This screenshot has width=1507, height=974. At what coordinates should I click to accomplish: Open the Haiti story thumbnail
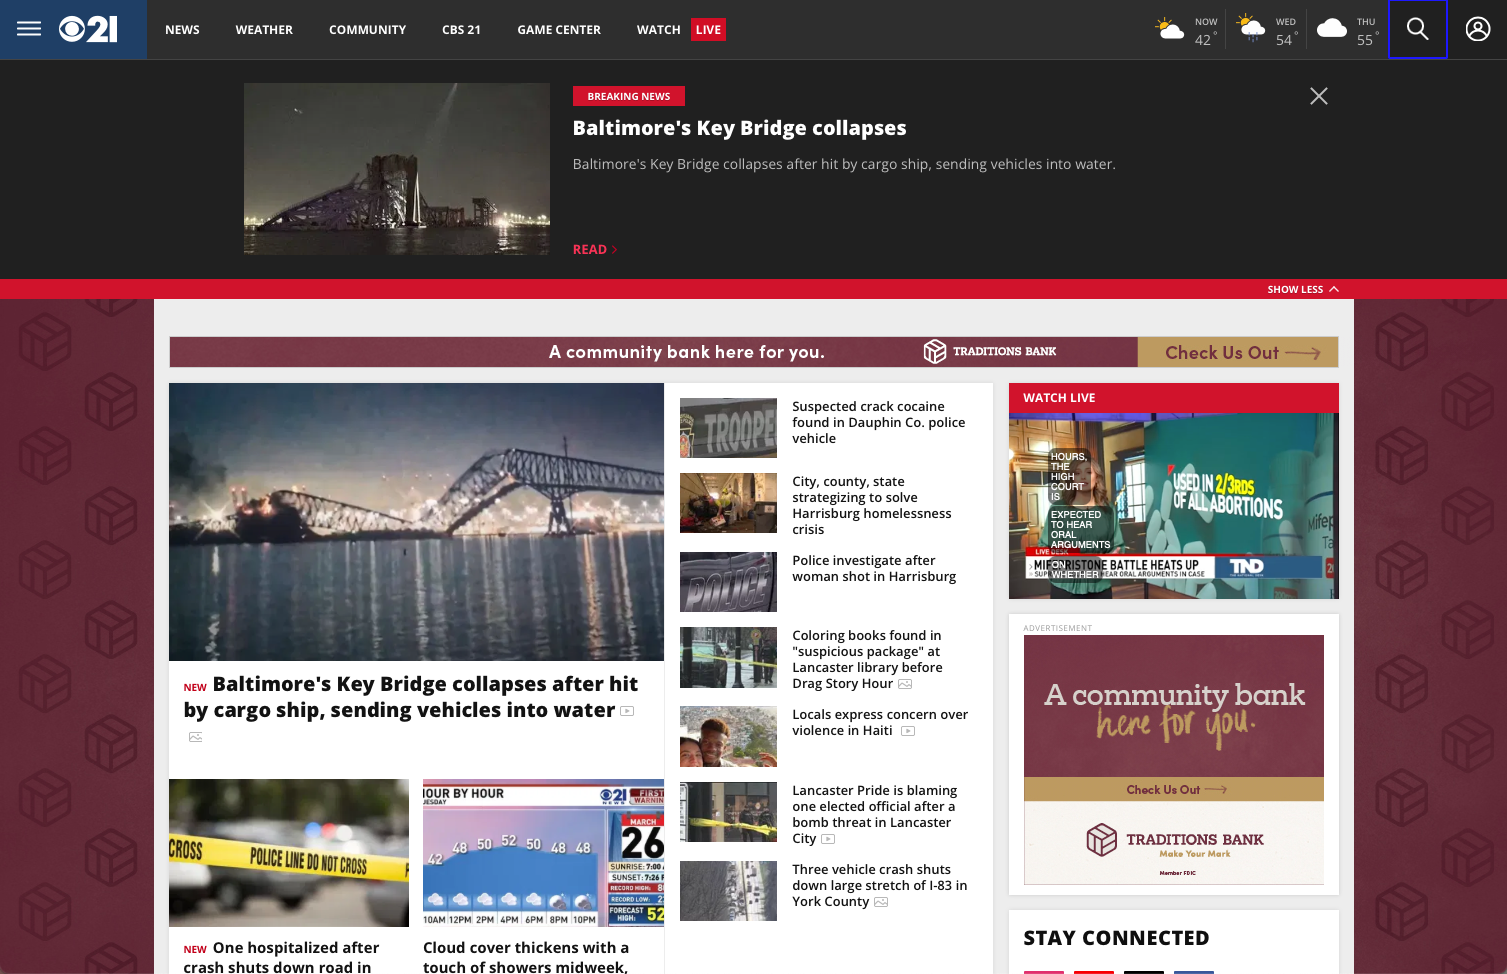coord(728,736)
